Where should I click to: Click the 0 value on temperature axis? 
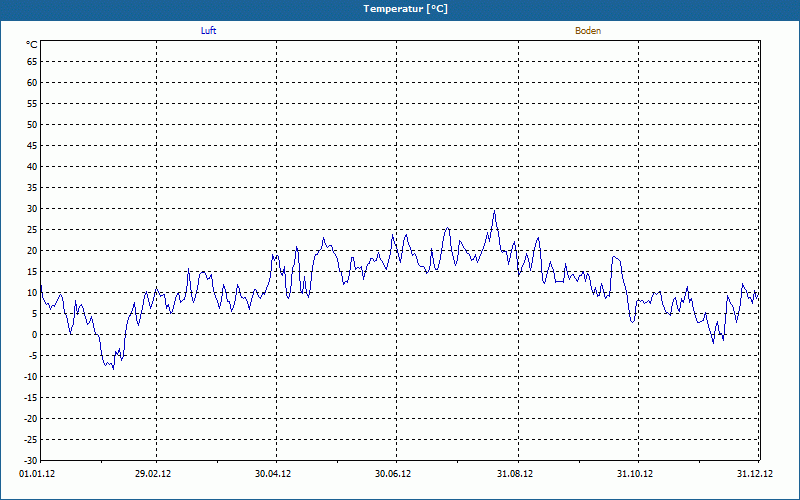(35, 335)
